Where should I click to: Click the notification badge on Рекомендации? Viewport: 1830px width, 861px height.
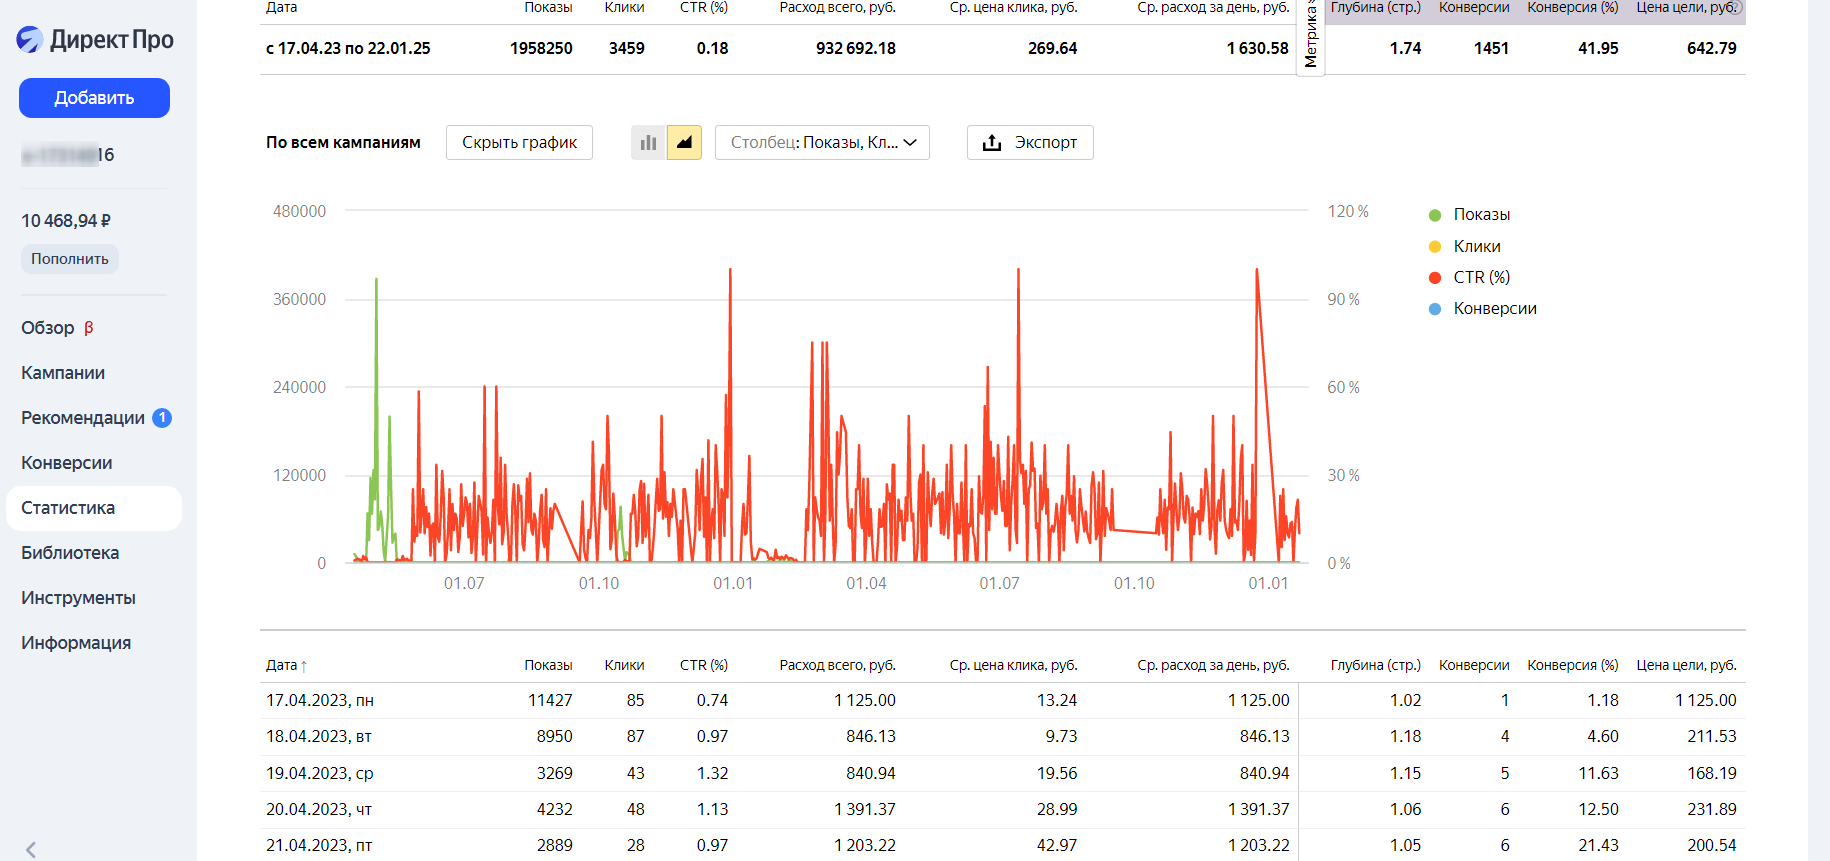point(162,418)
